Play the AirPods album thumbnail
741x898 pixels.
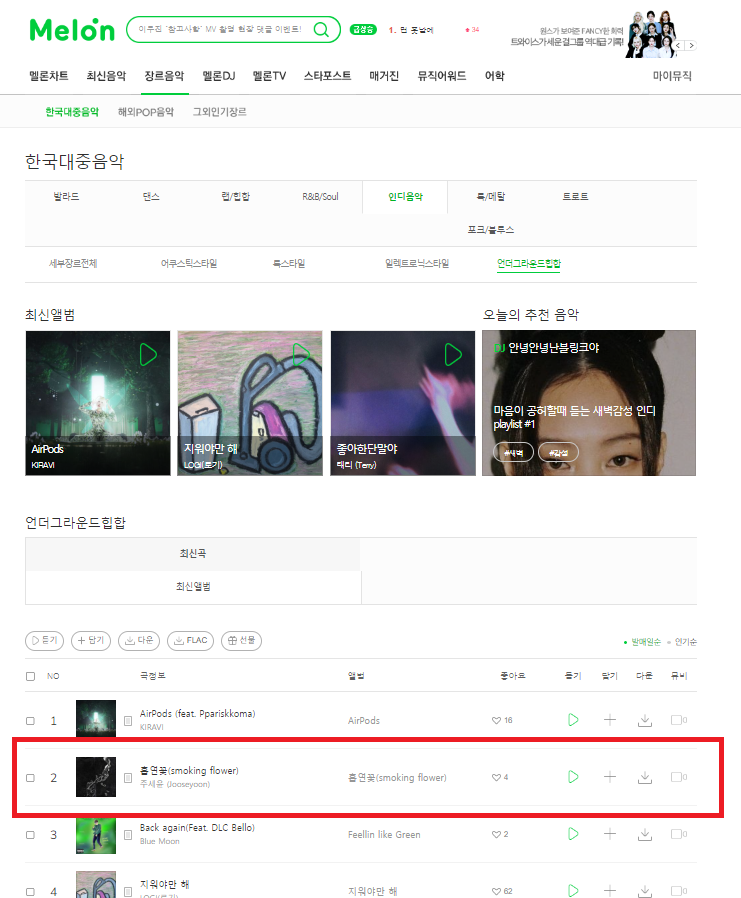point(148,355)
